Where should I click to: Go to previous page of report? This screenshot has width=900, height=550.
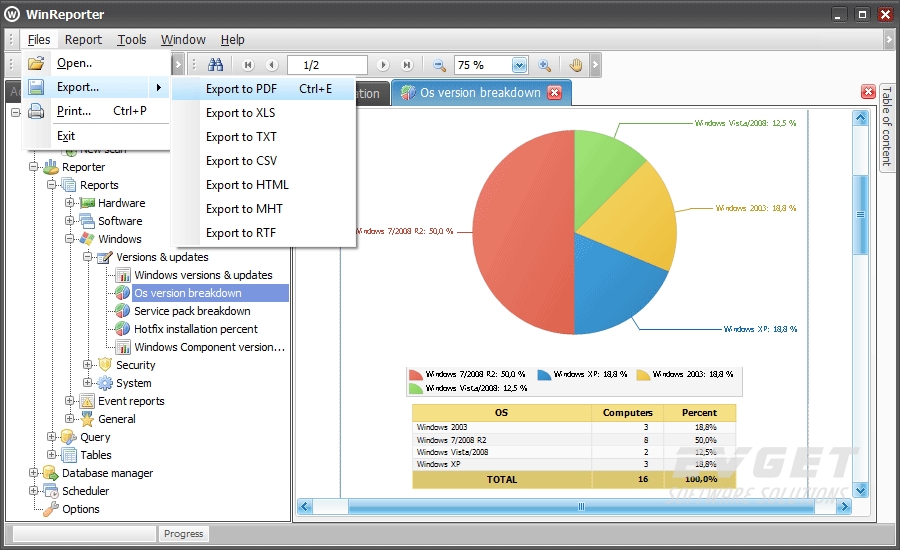[x=272, y=65]
